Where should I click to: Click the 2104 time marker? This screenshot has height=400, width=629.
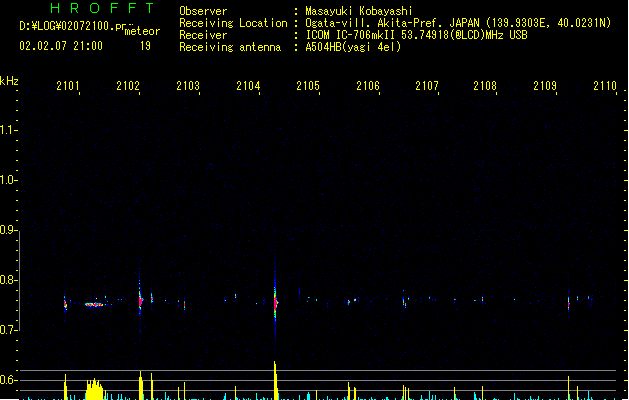(248, 86)
